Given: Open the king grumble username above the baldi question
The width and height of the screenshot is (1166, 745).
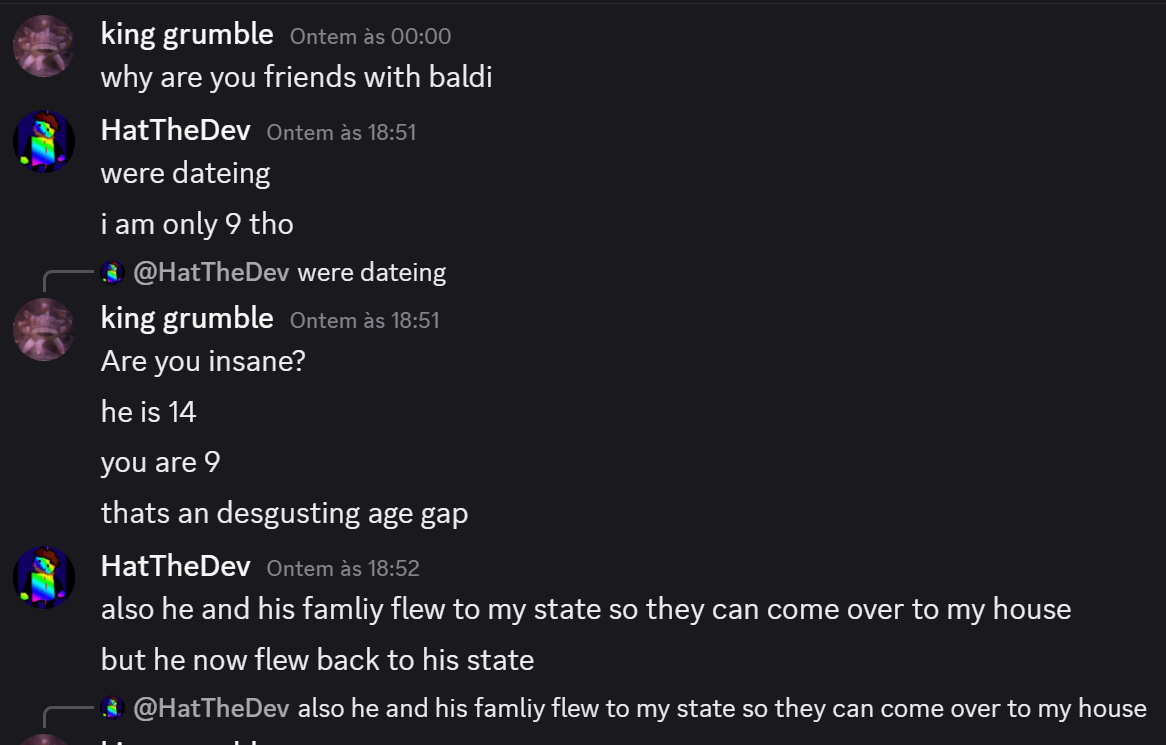Looking at the screenshot, I should (x=187, y=34).
